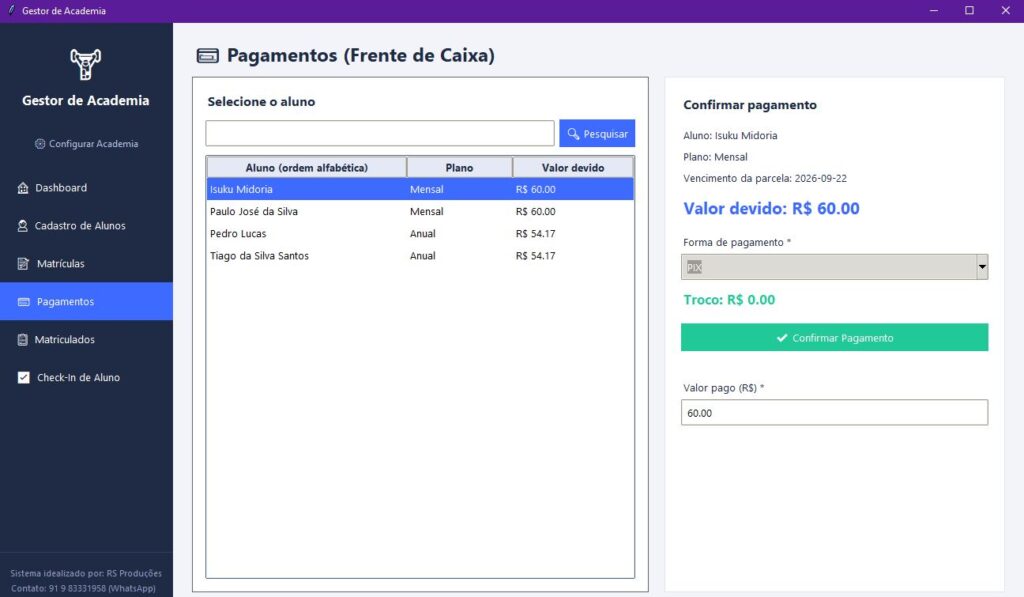This screenshot has width=1024, height=597.
Task: Click the Pesquisar search button
Action: tap(597, 133)
